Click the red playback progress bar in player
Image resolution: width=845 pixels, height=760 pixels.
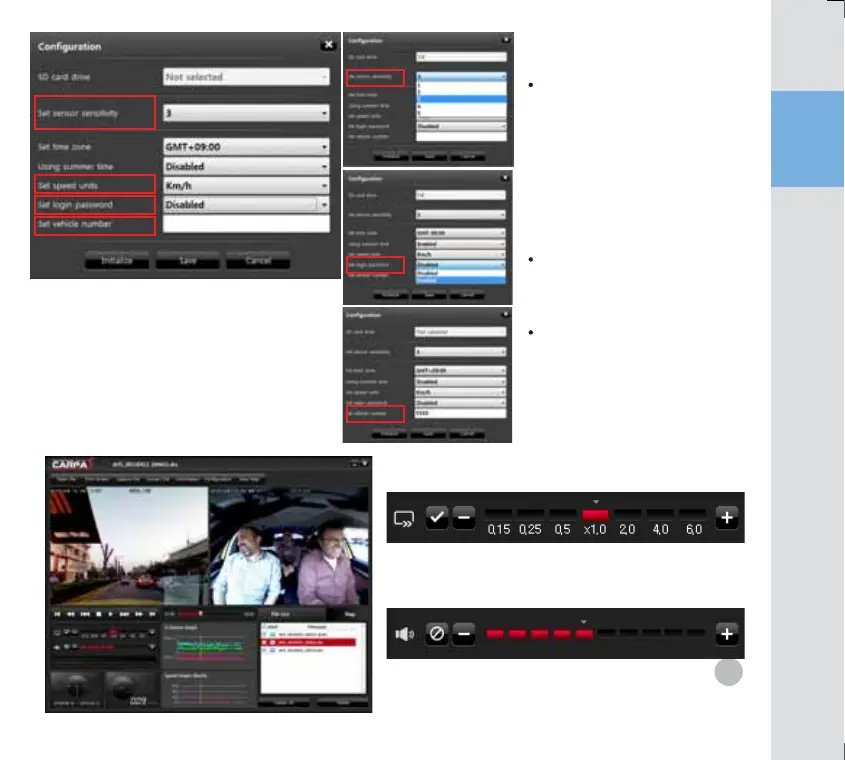[189, 614]
